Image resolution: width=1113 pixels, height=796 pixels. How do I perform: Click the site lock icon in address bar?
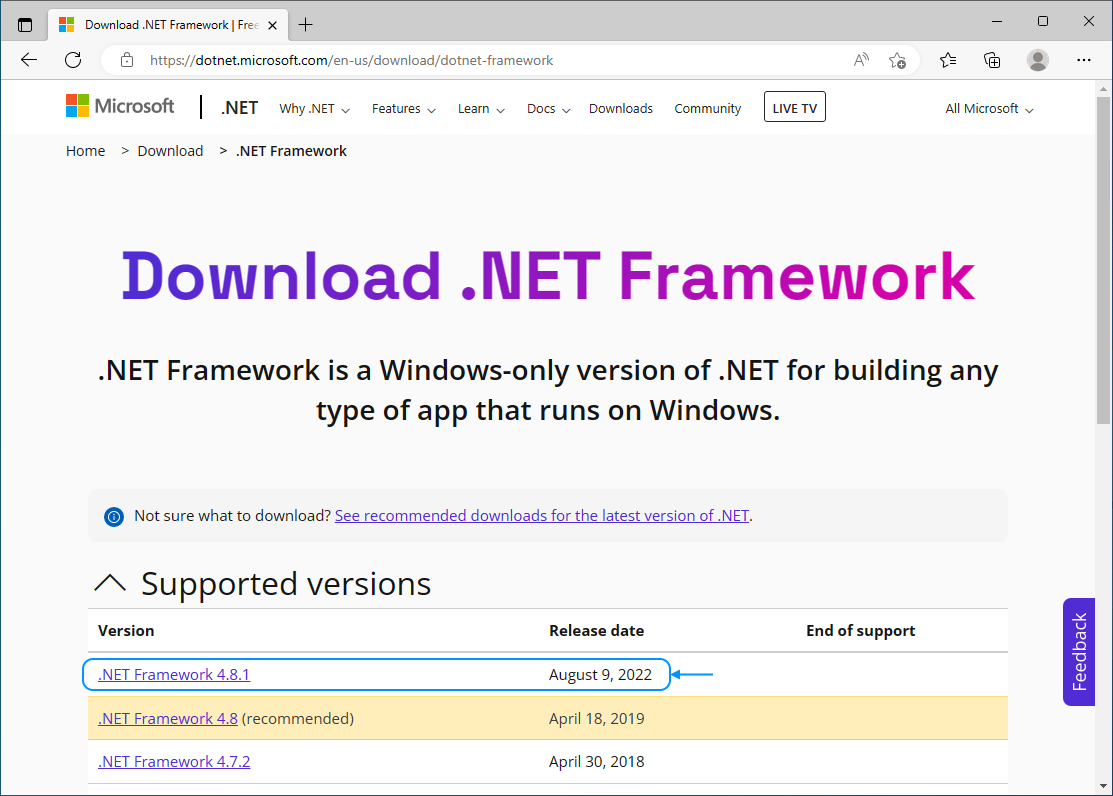pyautogui.click(x=127, y=60)
